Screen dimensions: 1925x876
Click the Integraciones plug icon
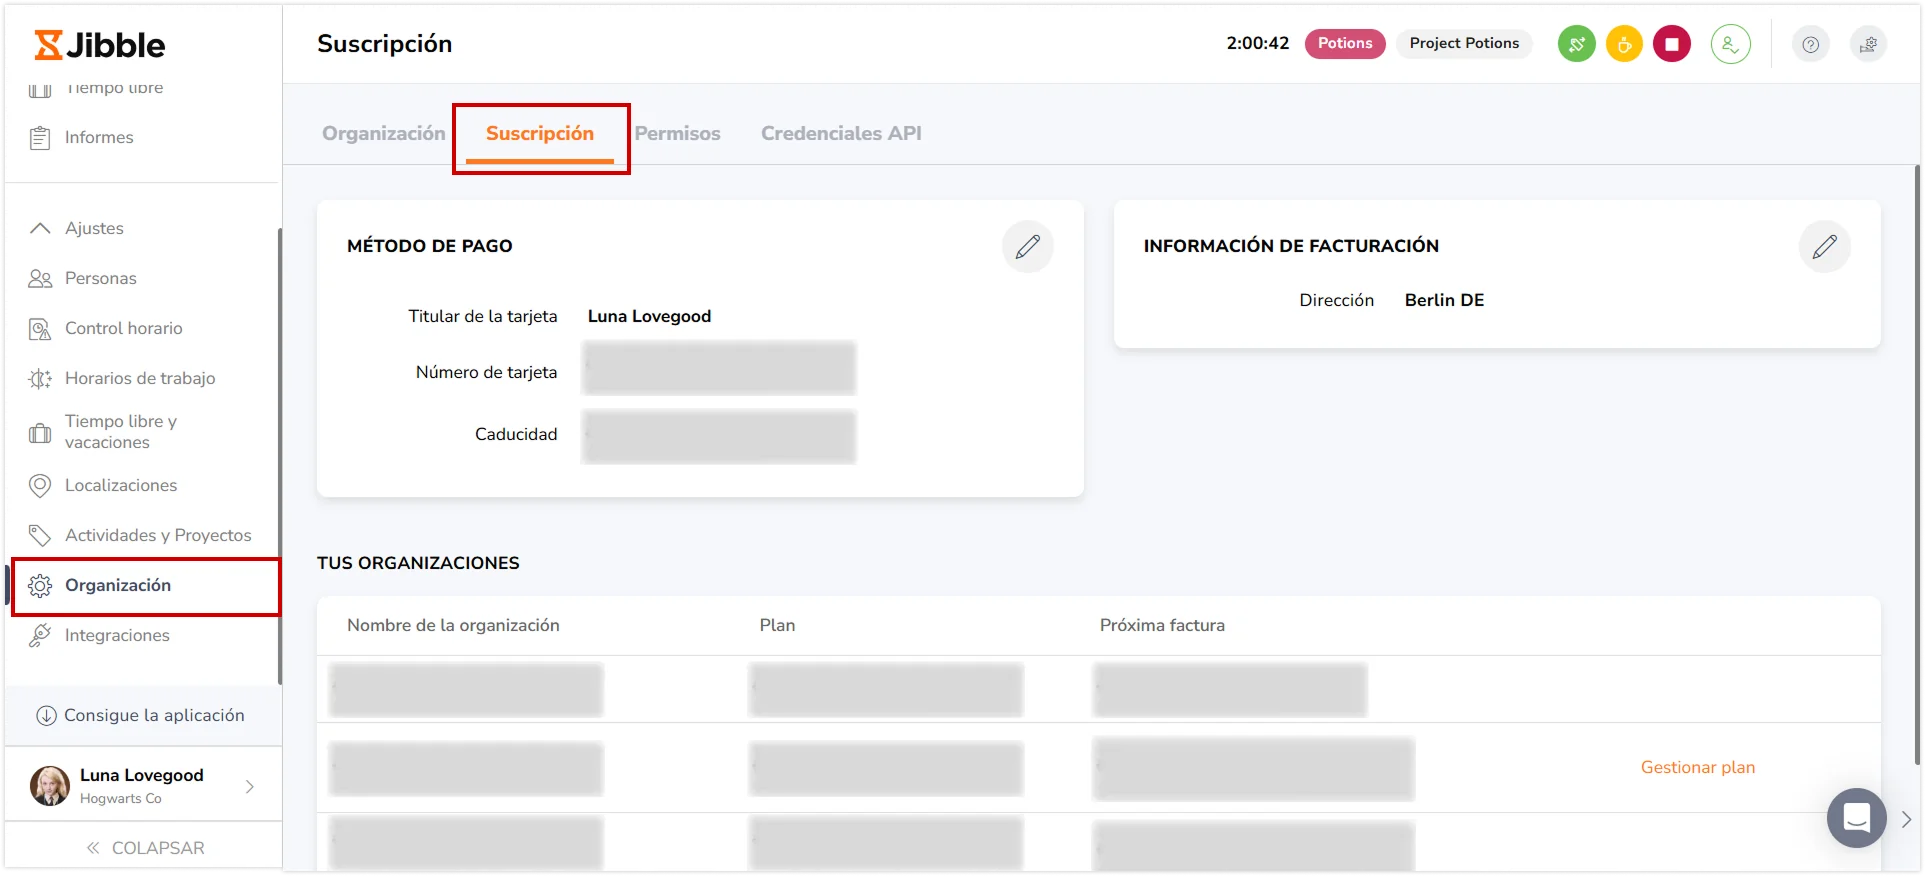click(x=40, y=635)
